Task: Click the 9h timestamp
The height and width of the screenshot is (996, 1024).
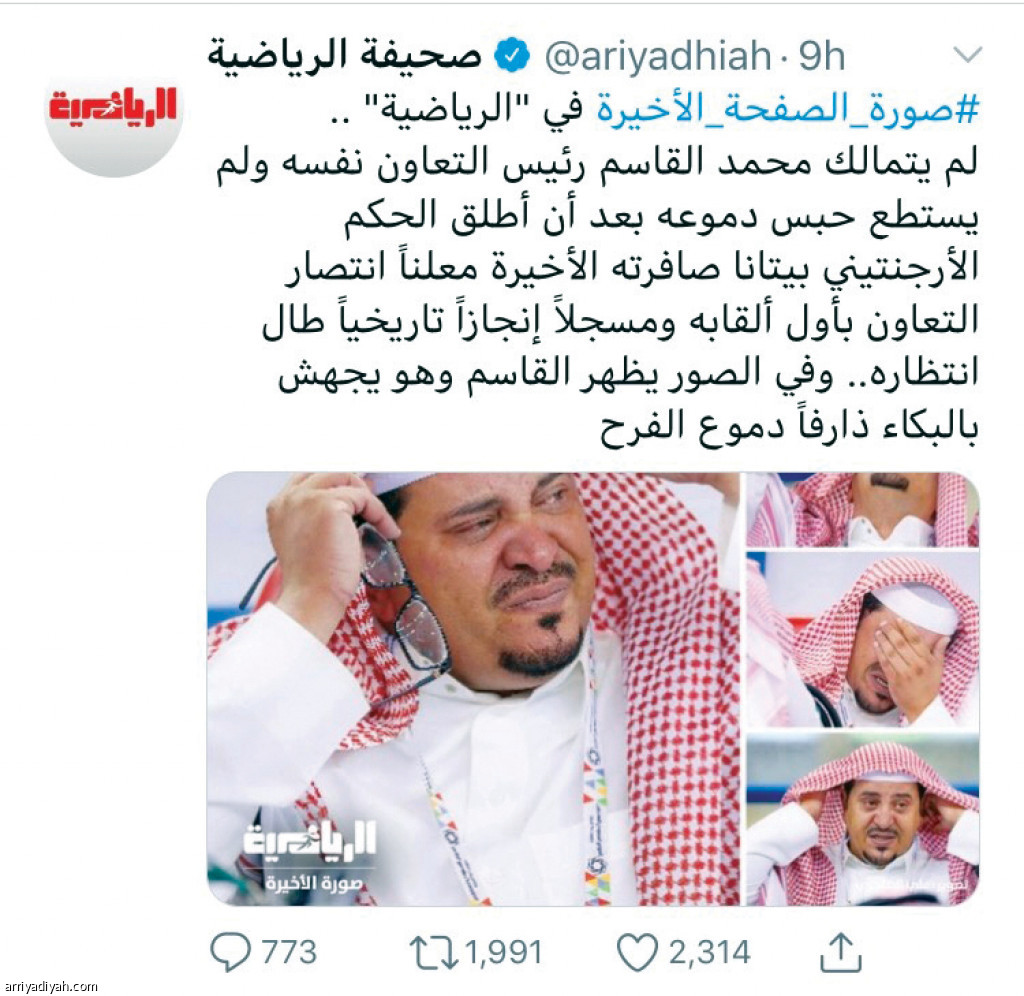Action: (822, 56)
